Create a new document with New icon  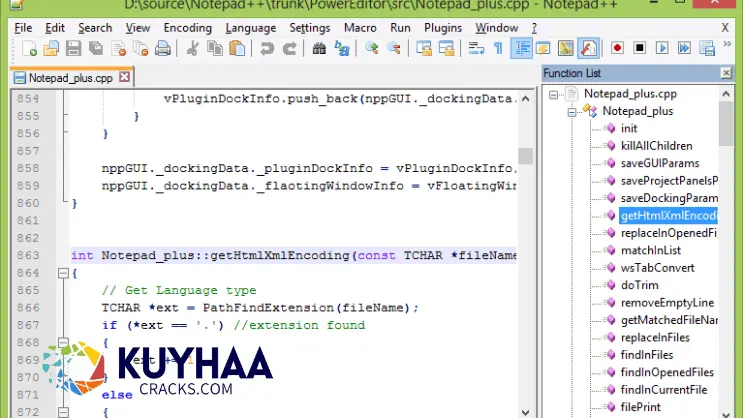(x=29, y=48)
